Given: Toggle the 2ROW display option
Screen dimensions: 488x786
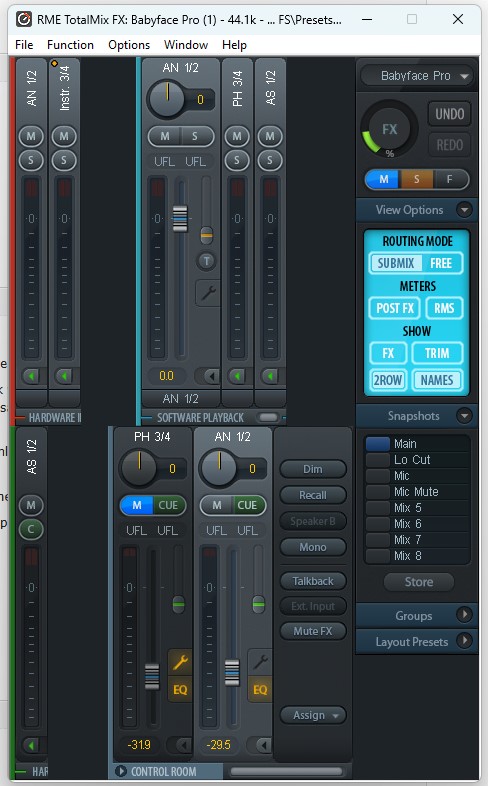Looking at the screenshot, I should (388, 380).
